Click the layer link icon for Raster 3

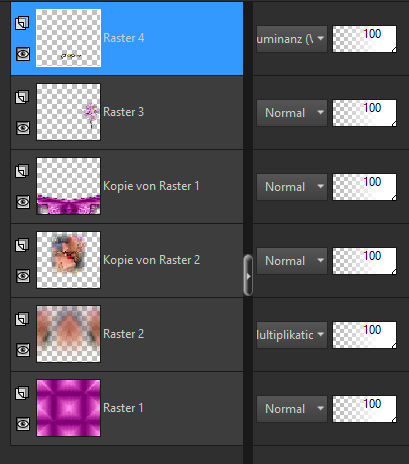22,97
